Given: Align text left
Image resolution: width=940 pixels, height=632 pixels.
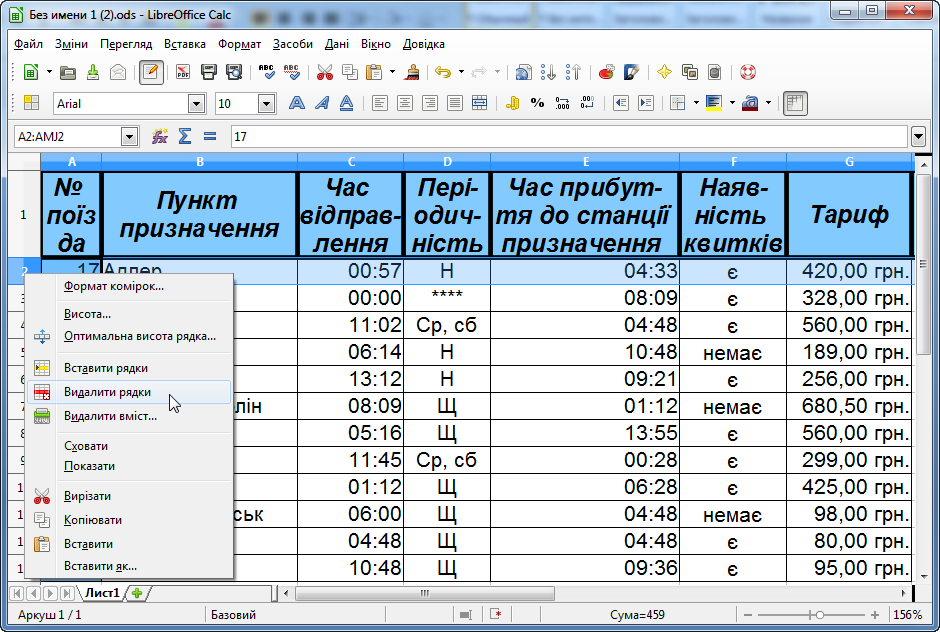Looking at the screenshot, I should [379, 103].
